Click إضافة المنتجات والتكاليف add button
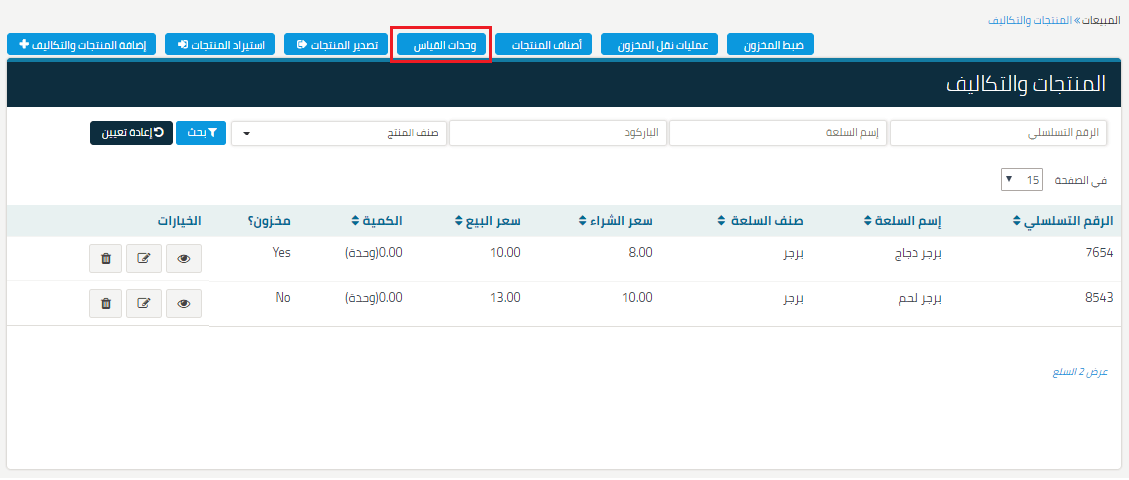 coord(82,45)
